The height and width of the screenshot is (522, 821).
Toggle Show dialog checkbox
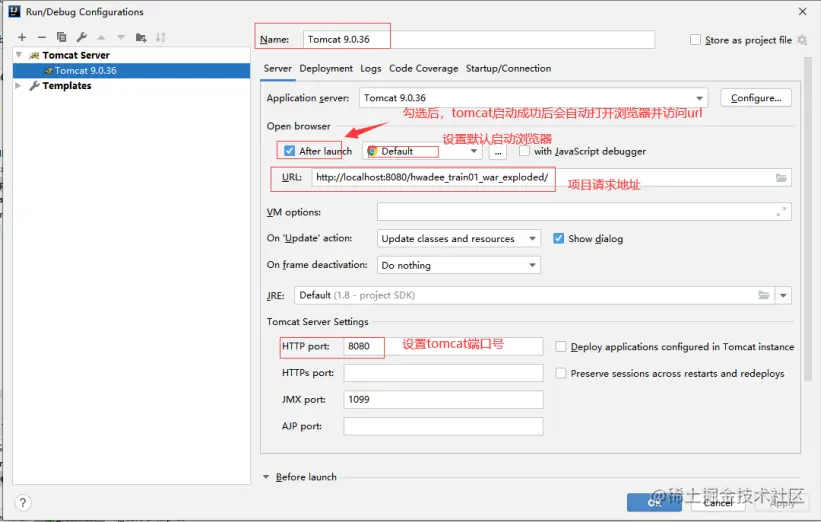pyautogui.click(x=559, y=239)
